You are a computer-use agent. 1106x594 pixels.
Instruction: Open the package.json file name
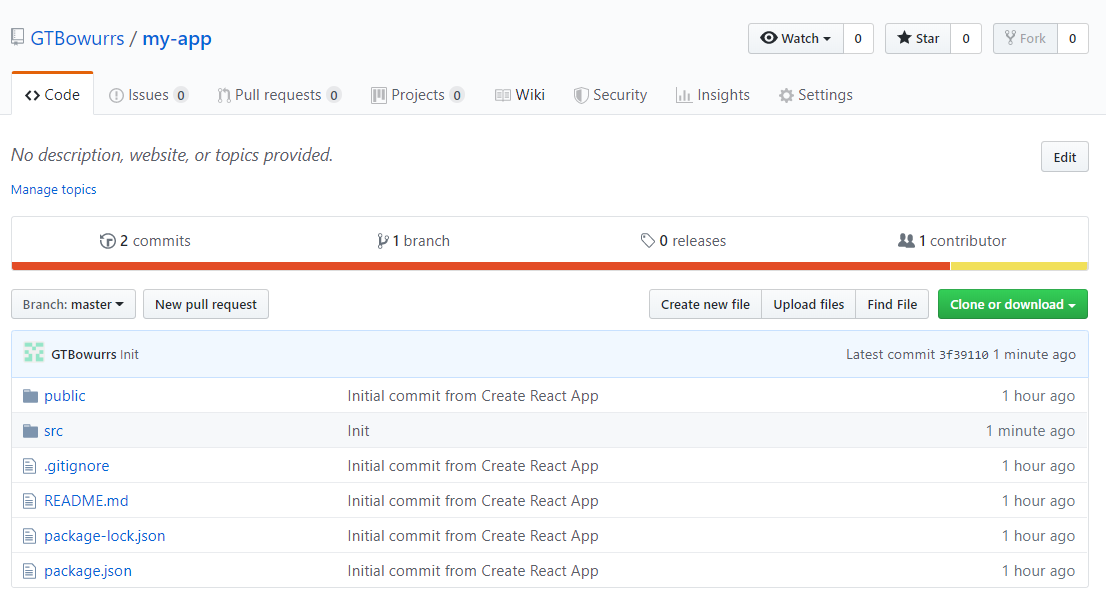(x=88, y=571)
